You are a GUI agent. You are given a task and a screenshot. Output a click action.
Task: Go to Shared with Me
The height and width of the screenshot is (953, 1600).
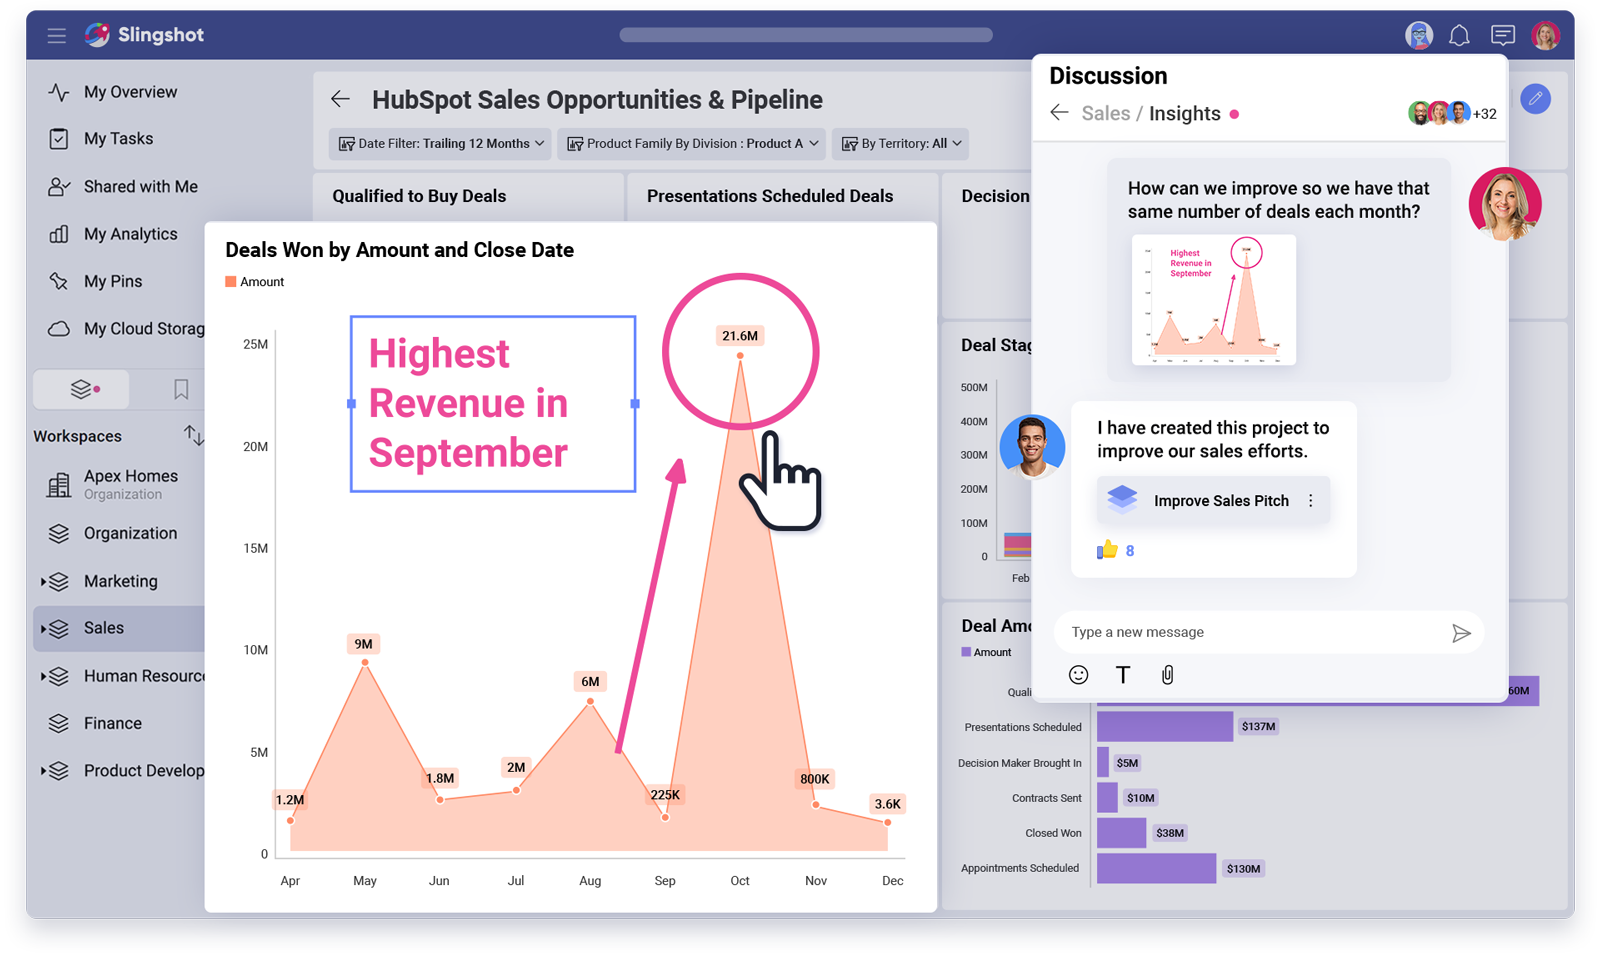pyautogui.click(x=141, y=187)
